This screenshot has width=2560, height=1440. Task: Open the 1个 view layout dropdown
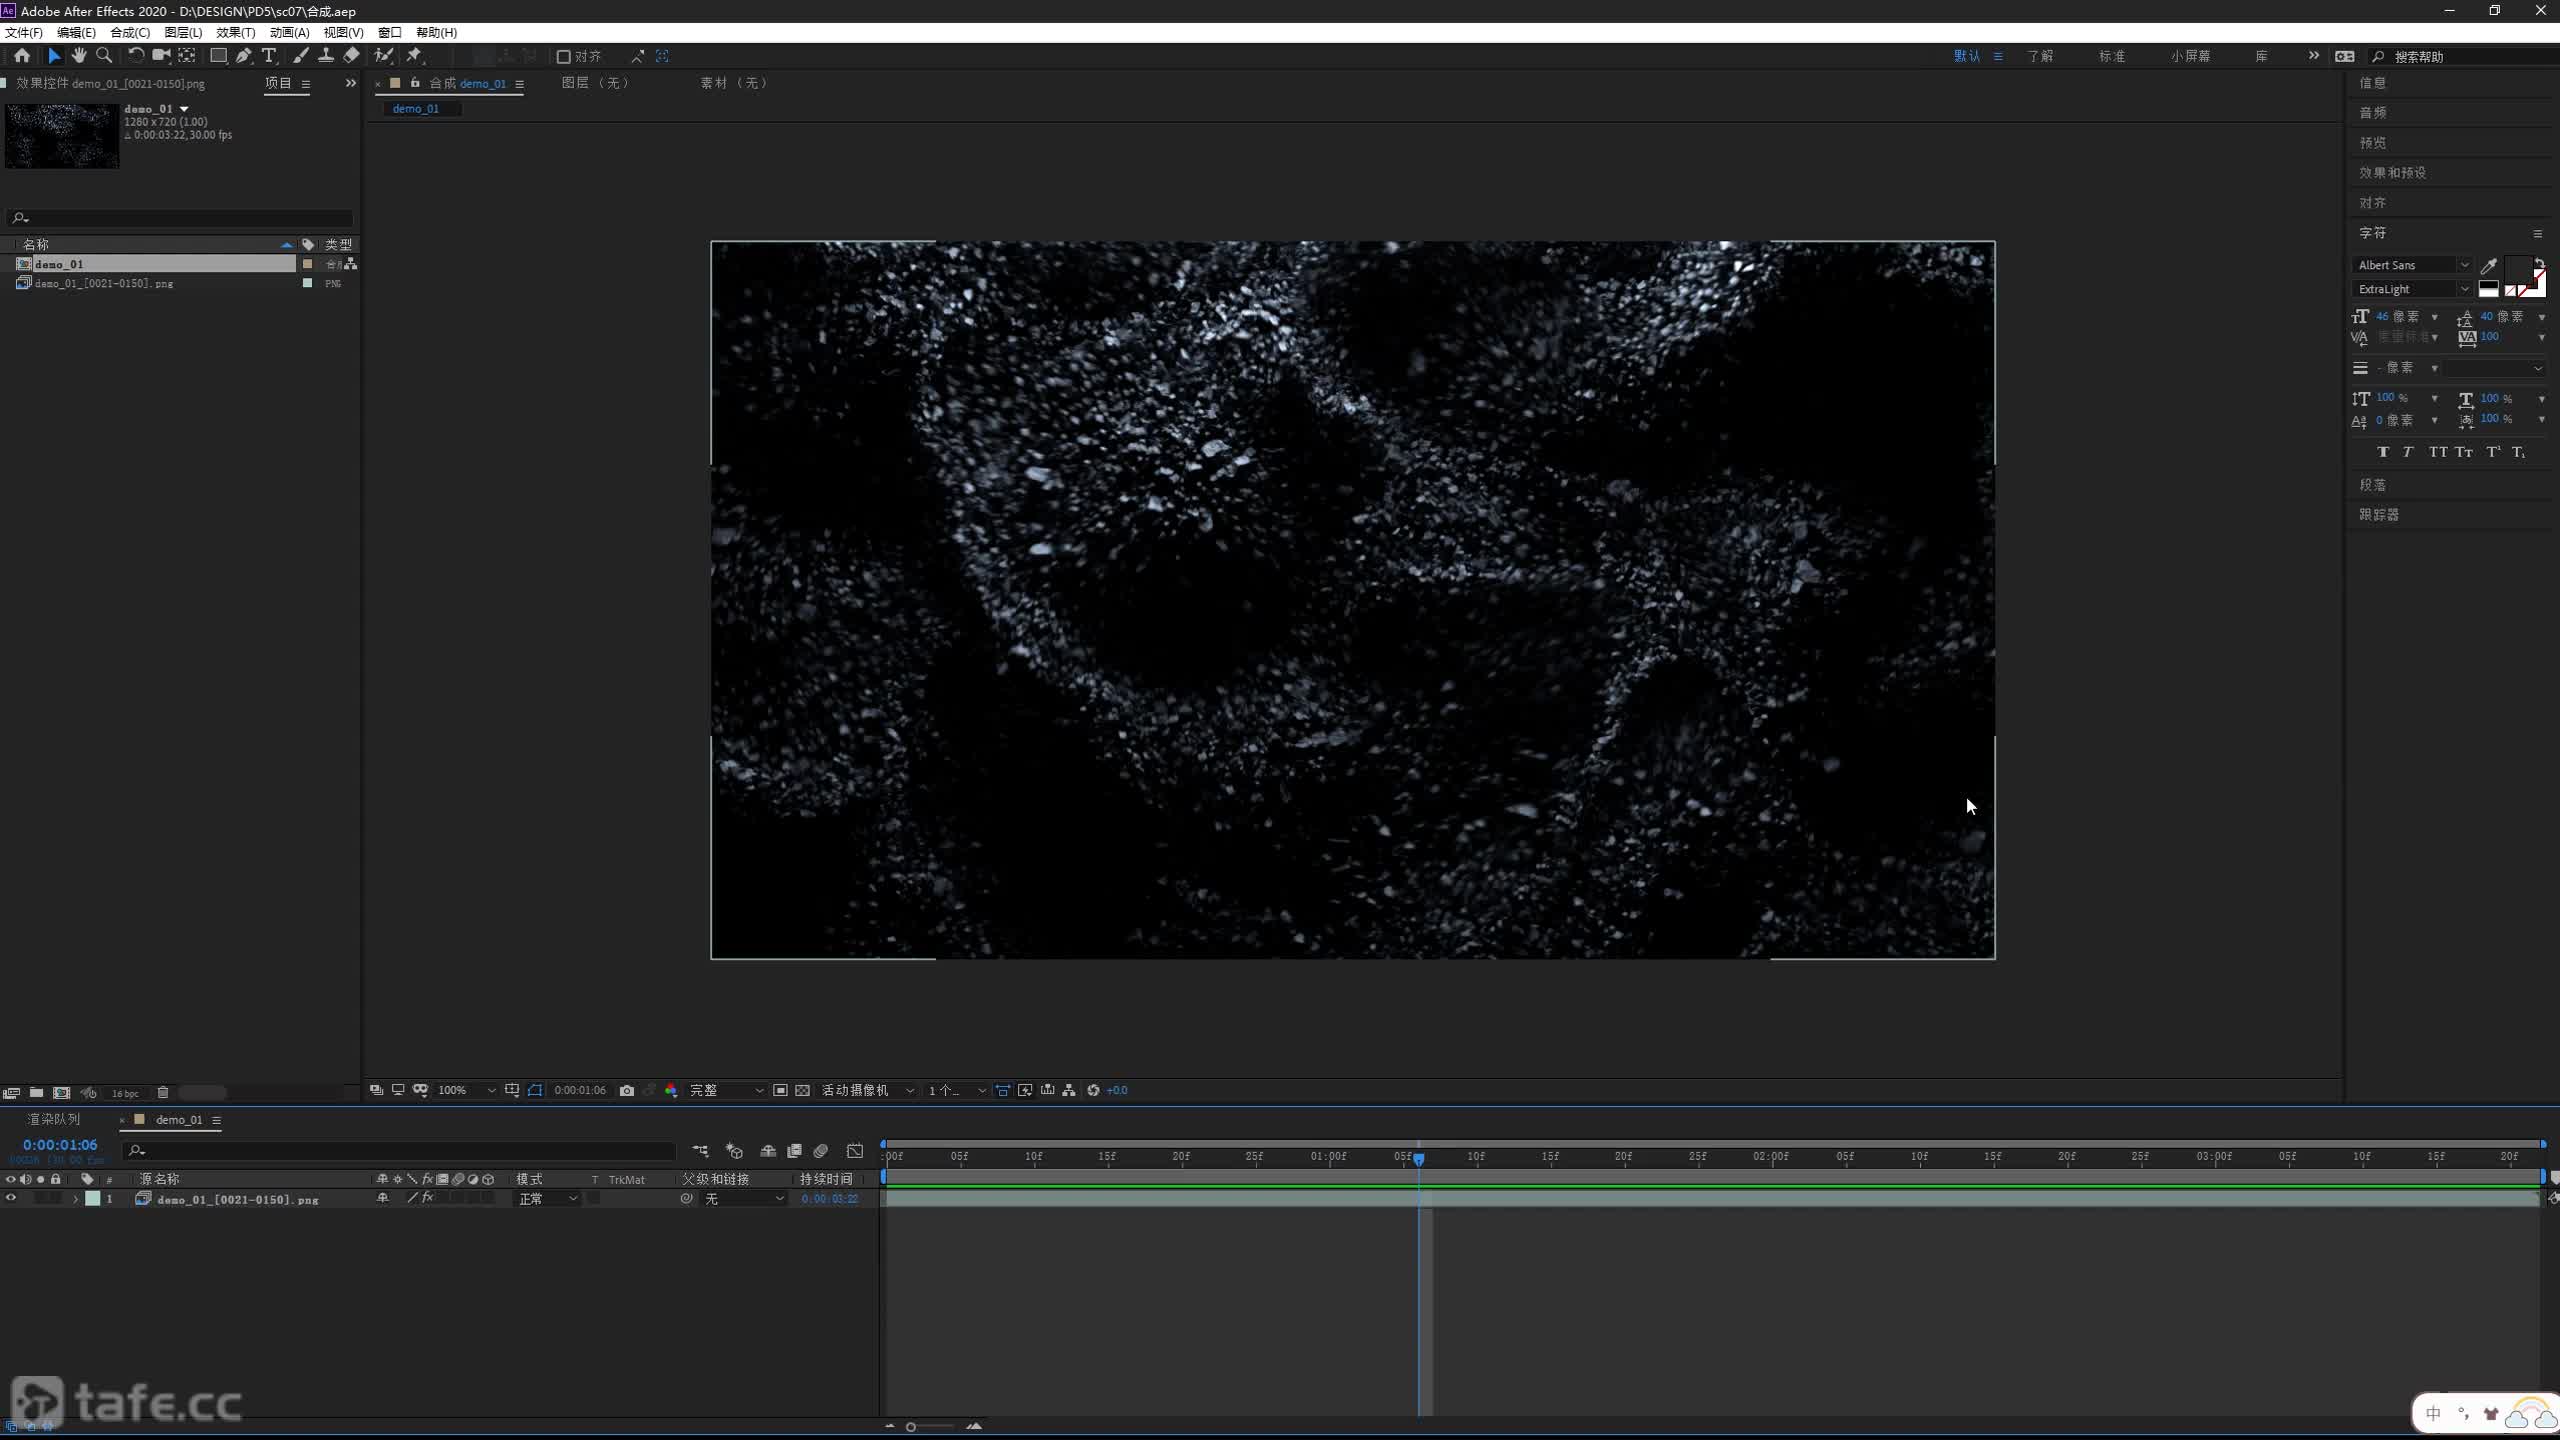pyautogui.click(x=957, y=1090)
